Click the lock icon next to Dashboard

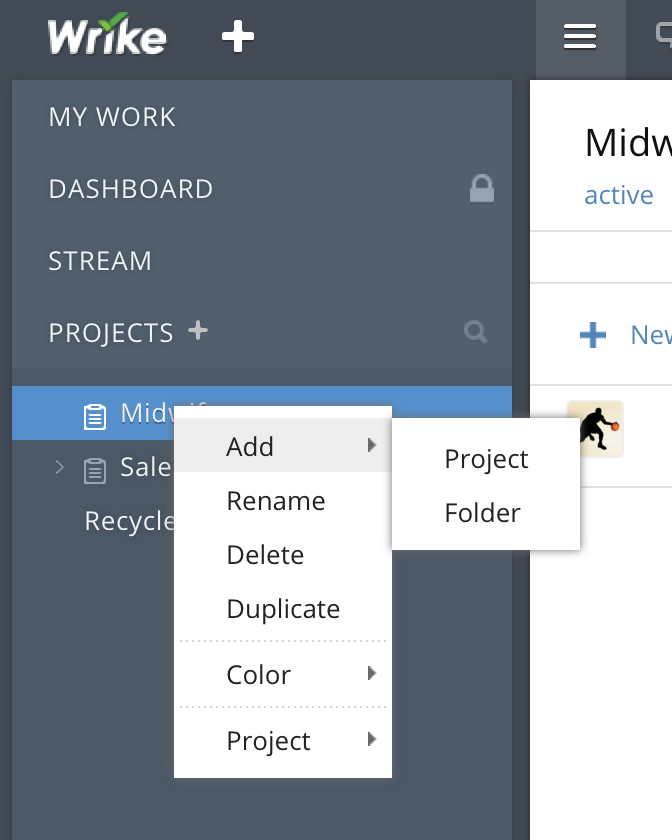(x=482, y=188)
